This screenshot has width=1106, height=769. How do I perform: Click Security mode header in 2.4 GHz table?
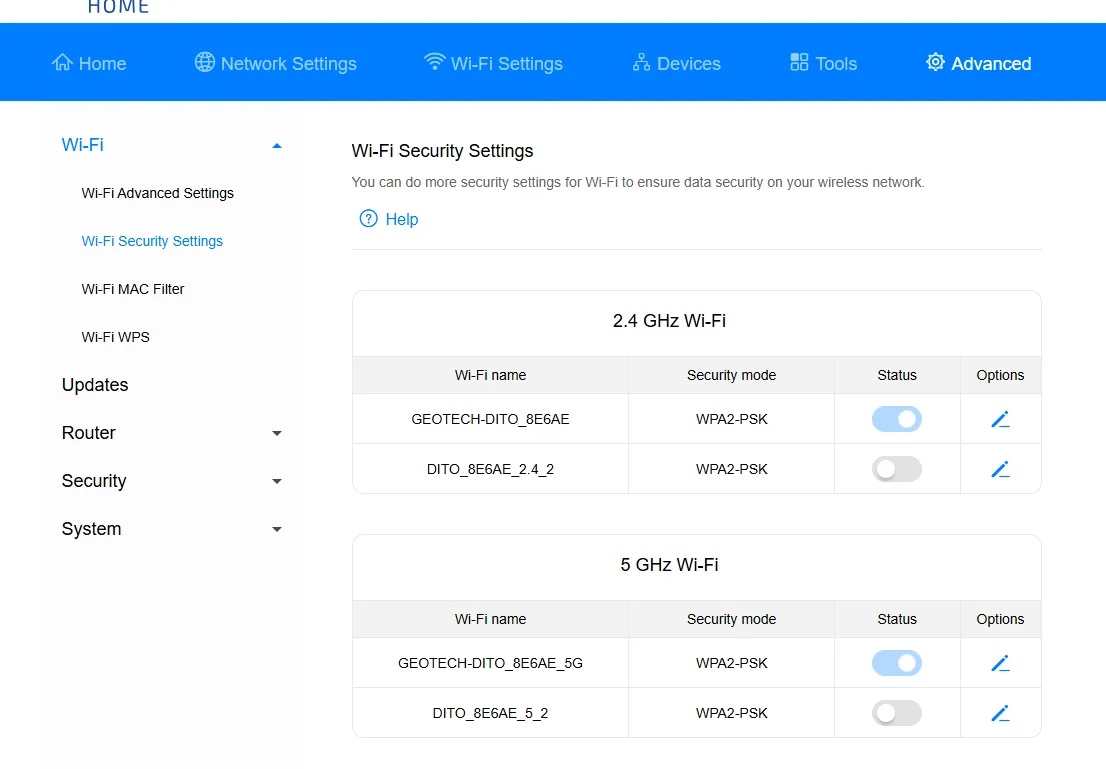pyautogui.click(x=731, y=375)
